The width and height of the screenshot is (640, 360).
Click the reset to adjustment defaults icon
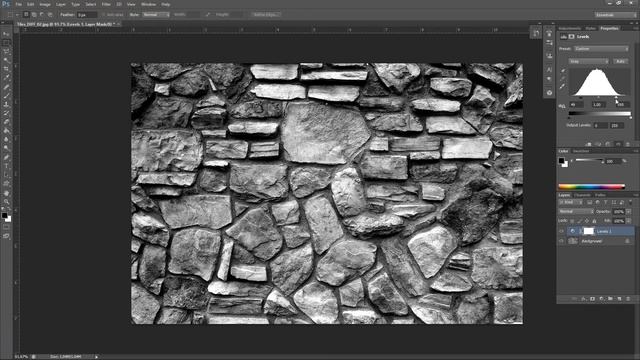pos(608,144)
